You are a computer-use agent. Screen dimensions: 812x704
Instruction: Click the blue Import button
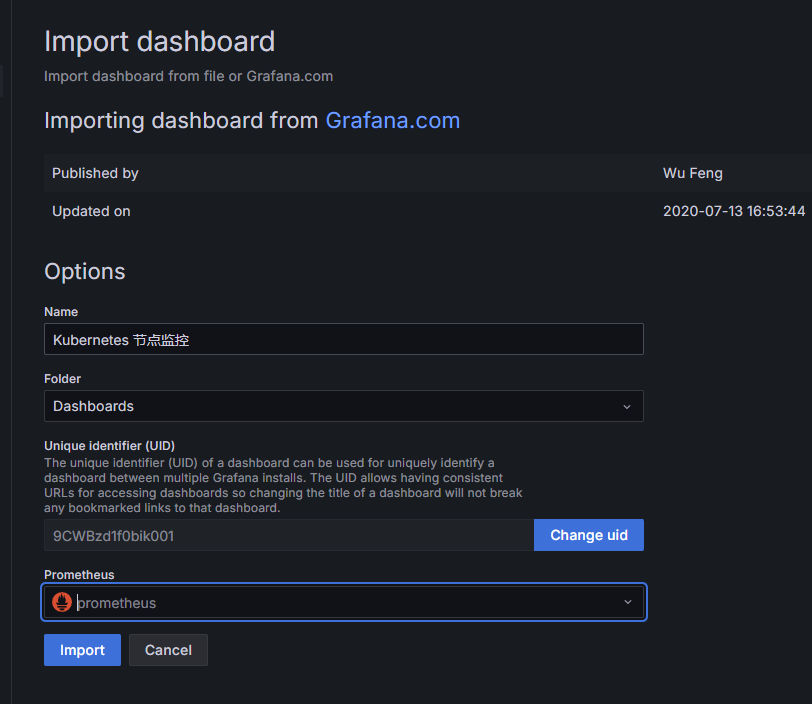tap(82, 650)
